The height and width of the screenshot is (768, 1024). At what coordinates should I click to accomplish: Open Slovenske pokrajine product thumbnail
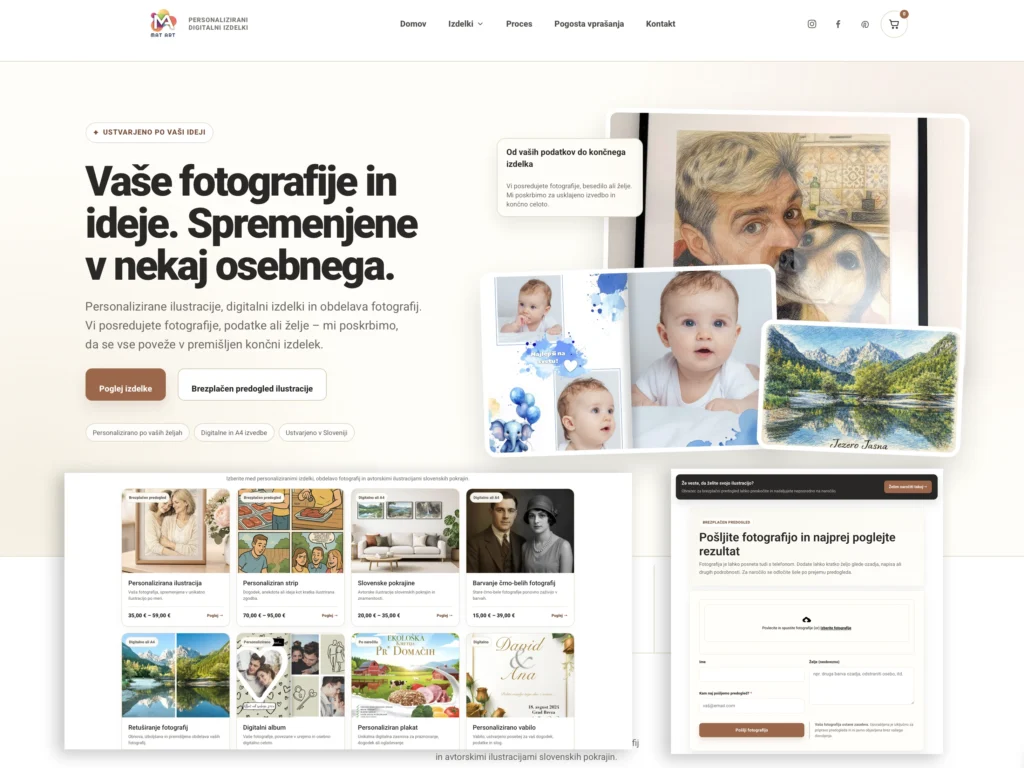405,530
